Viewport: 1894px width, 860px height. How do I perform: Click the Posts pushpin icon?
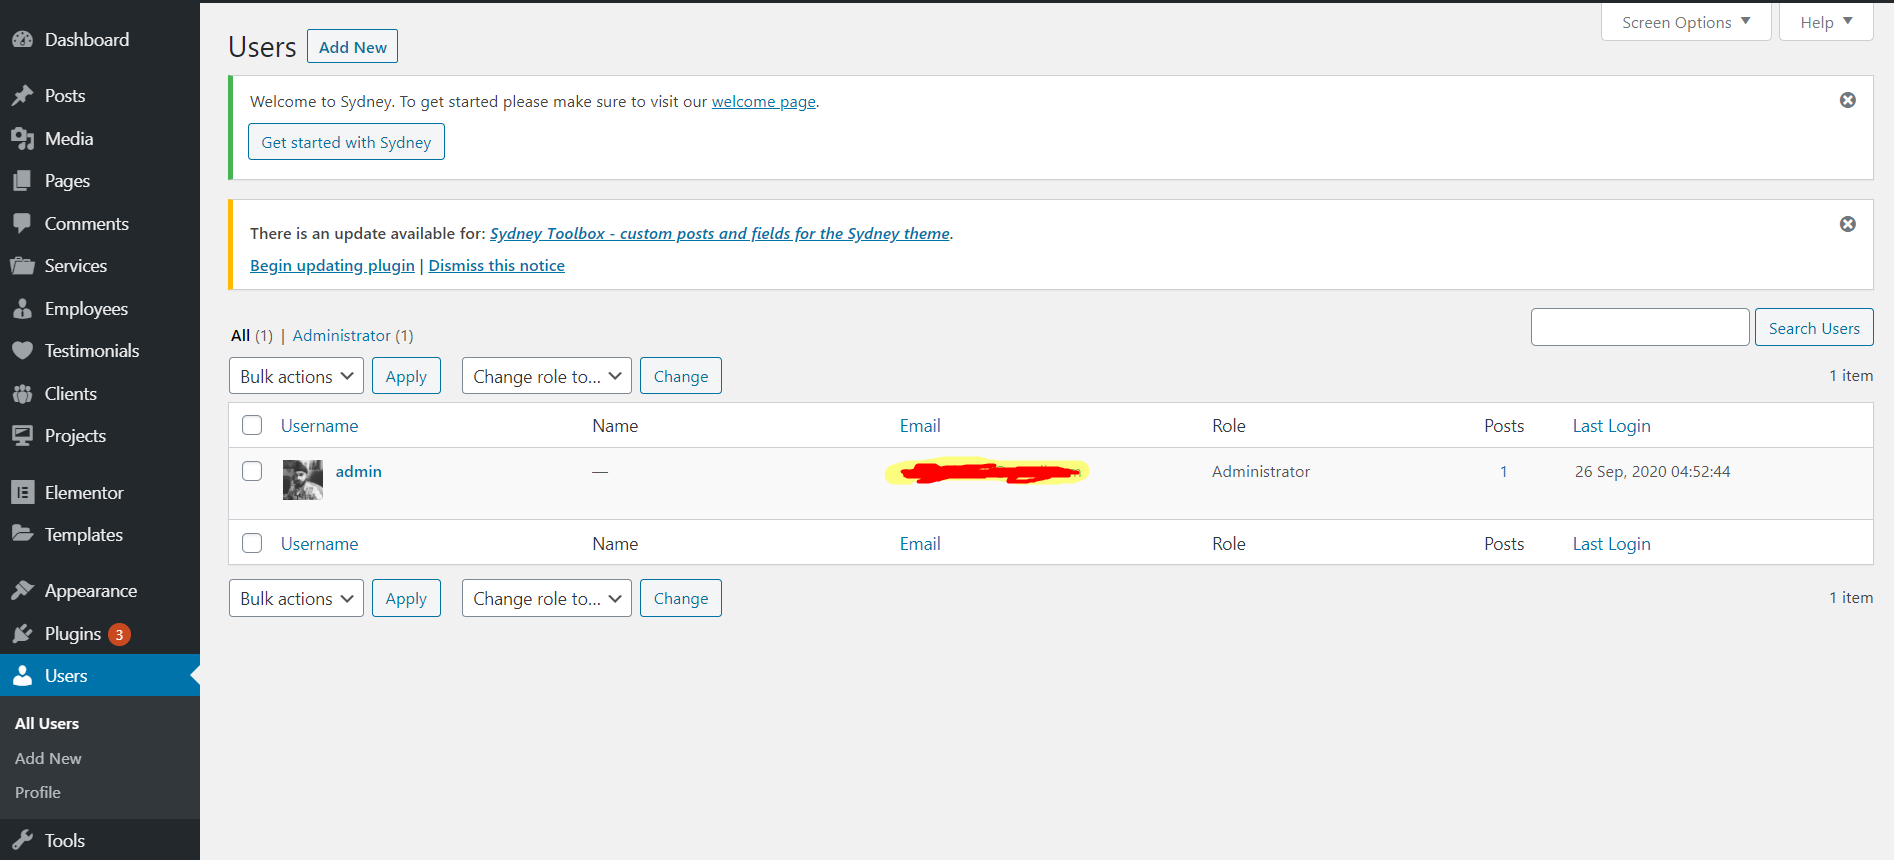coord(22,96)
